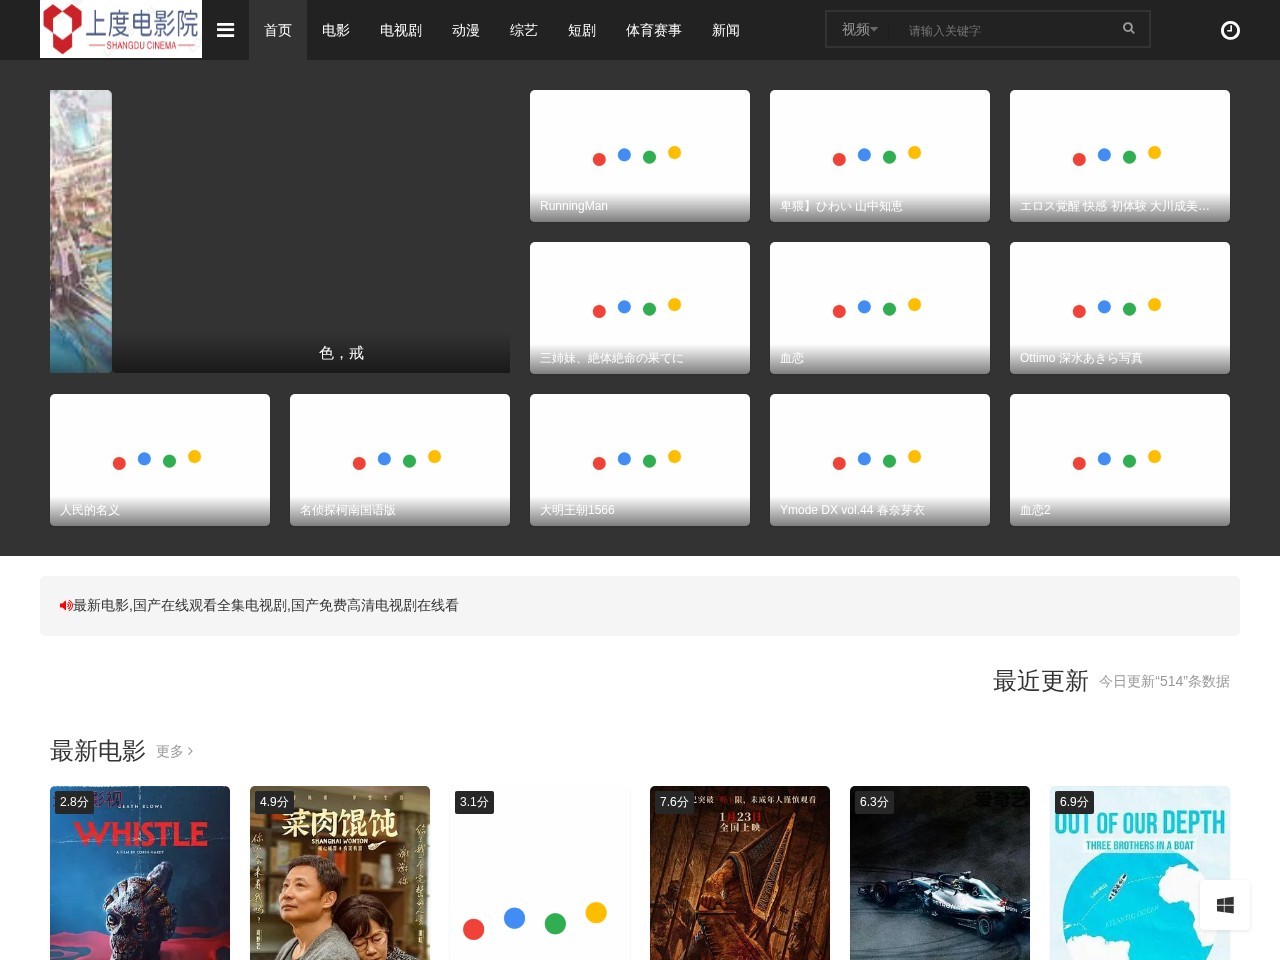Open the 电影 menu item
The image size is (1280, 960).
[336, 30]
